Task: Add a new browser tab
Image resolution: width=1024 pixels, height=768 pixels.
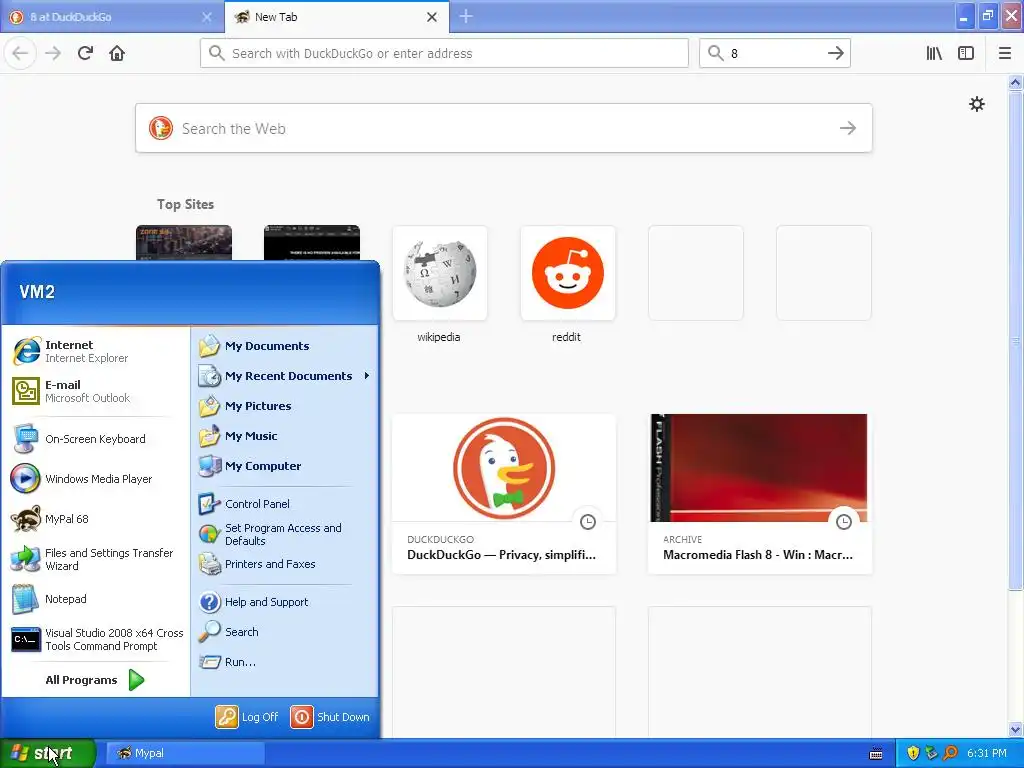Action: [466, 16]
